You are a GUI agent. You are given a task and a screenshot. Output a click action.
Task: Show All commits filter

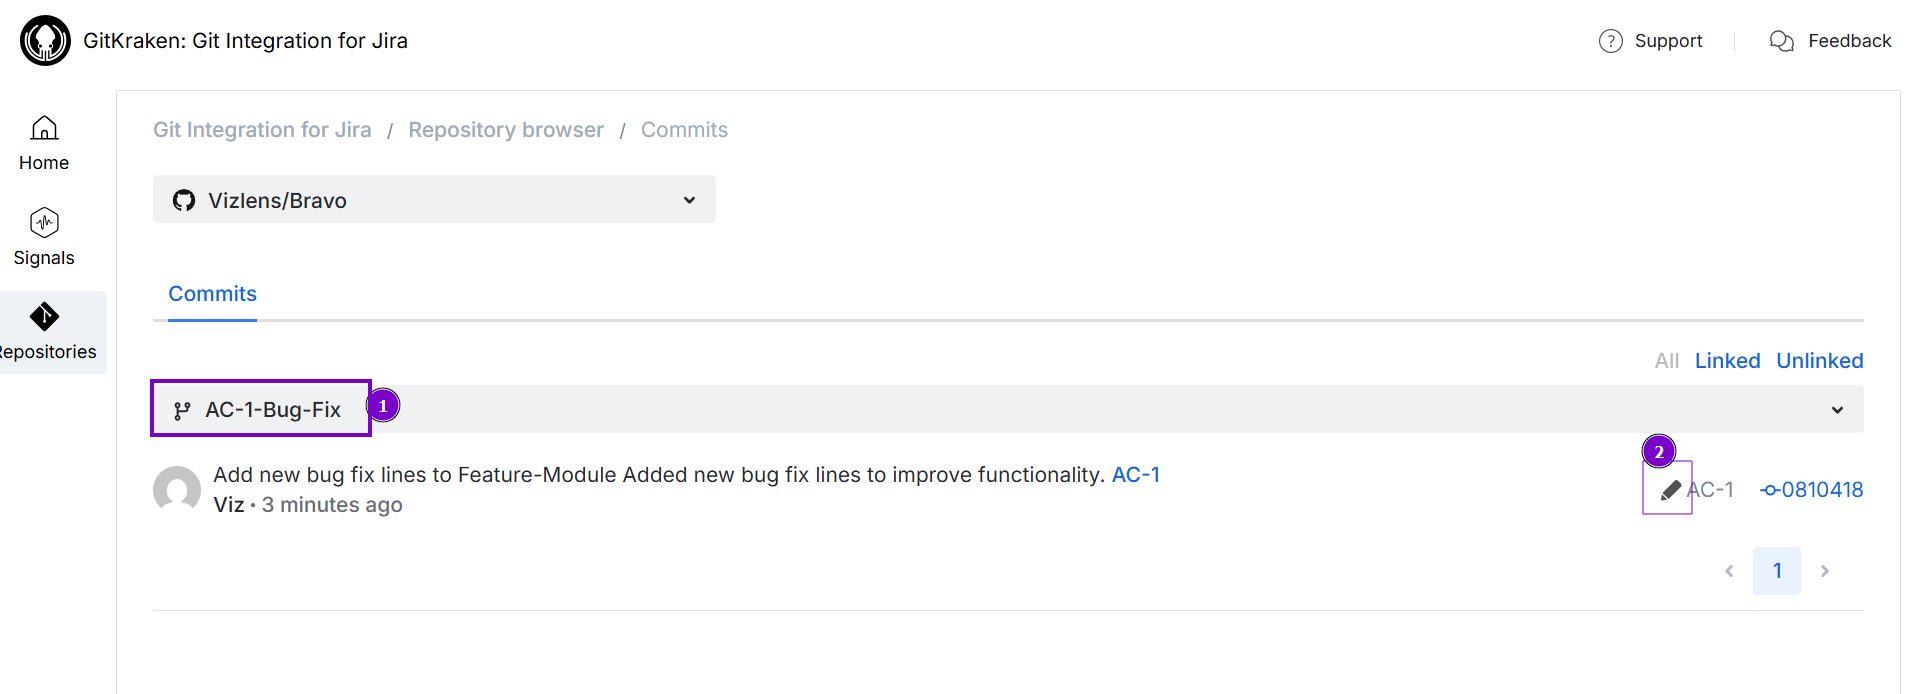[1666, 361]
